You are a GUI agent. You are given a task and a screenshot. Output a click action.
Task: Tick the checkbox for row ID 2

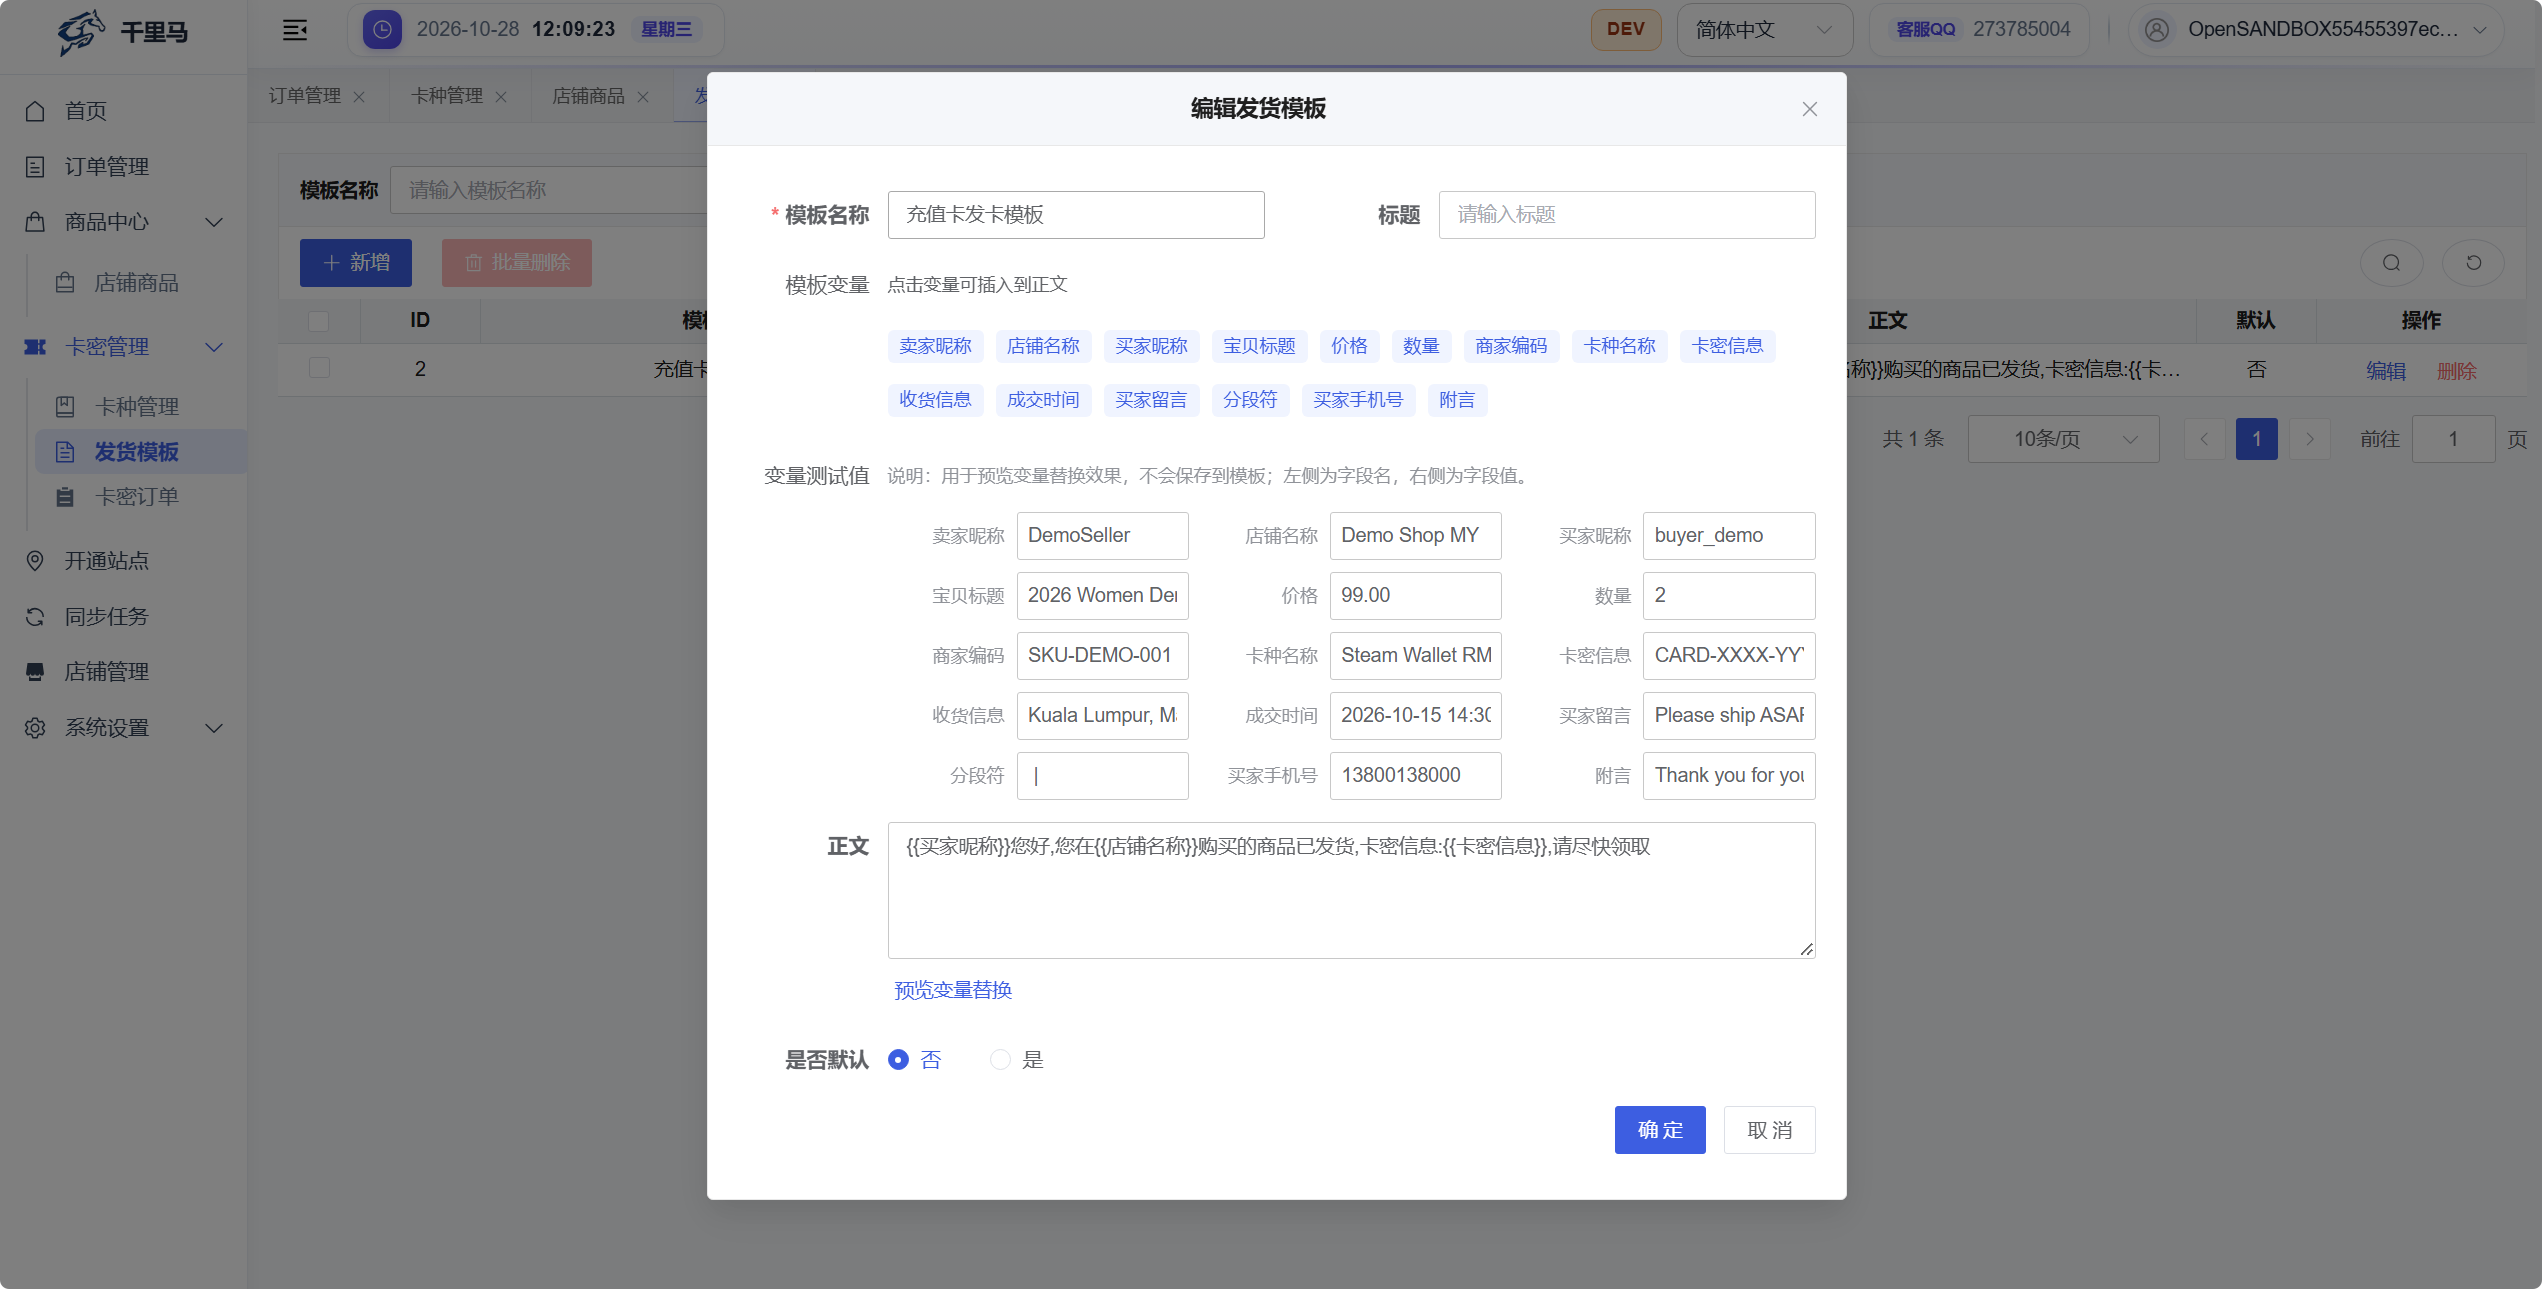click(319, 369)
